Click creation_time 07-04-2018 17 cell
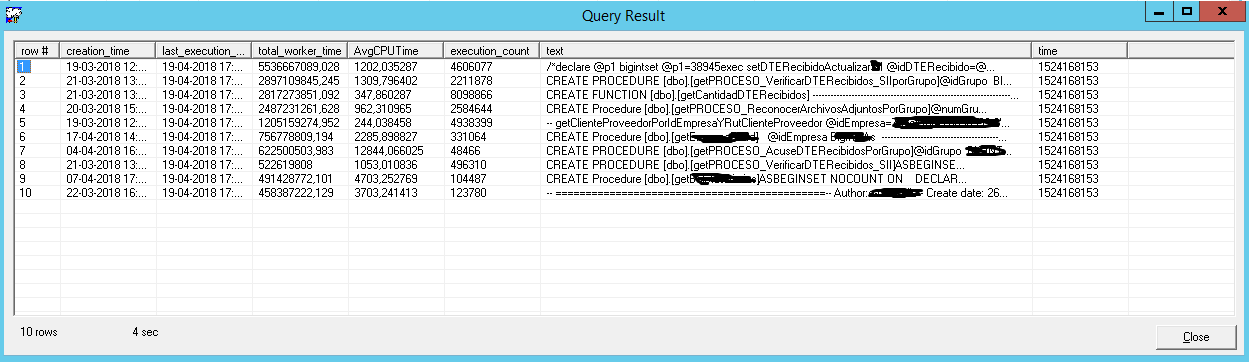Viewport: 1249px width, 362px height. coord(108,178)
